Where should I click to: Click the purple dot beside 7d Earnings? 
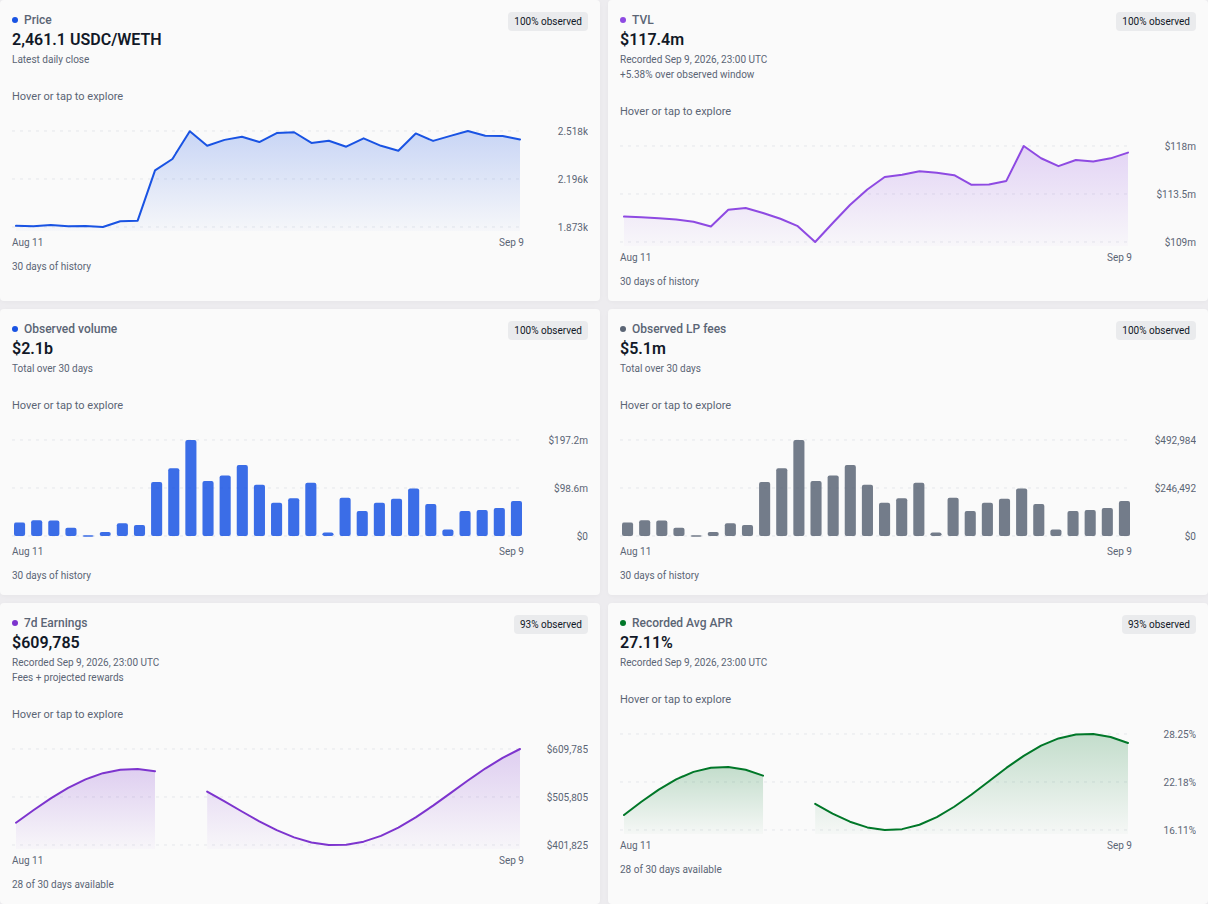15,623
